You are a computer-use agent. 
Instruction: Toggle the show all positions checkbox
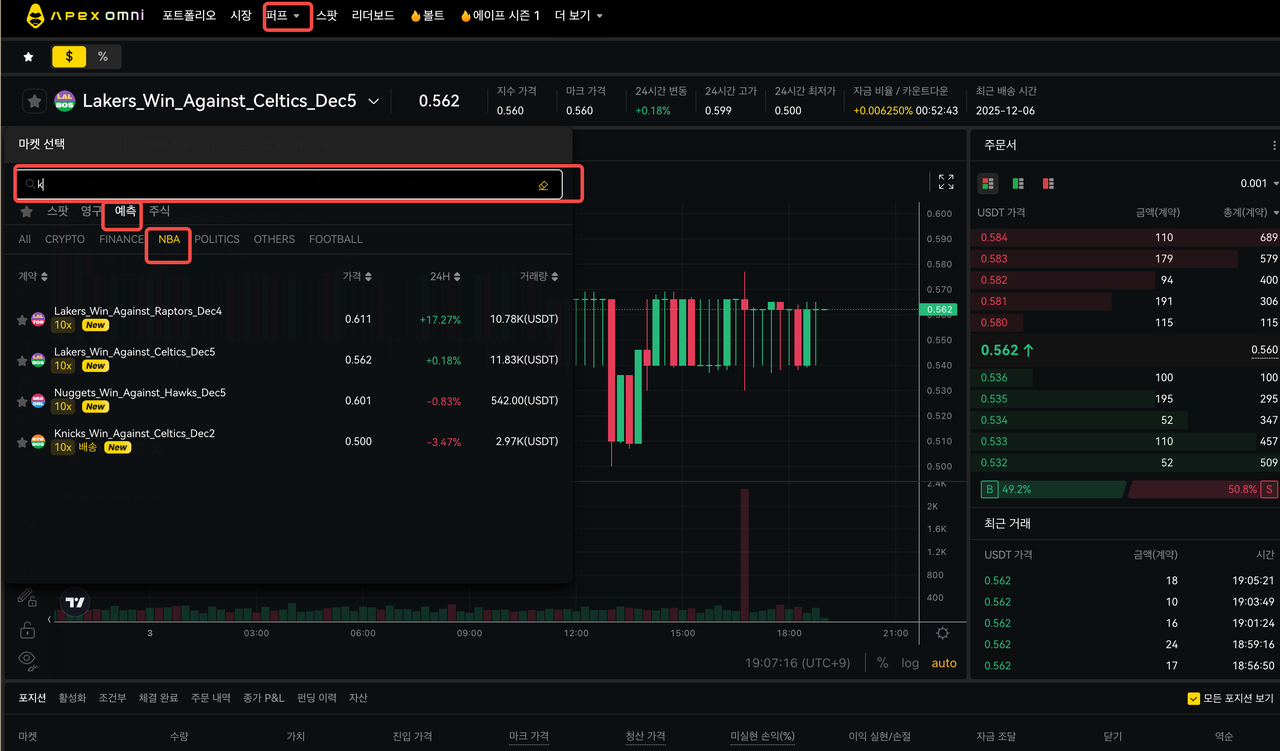pyautogui.click(x=1193, y=698)
